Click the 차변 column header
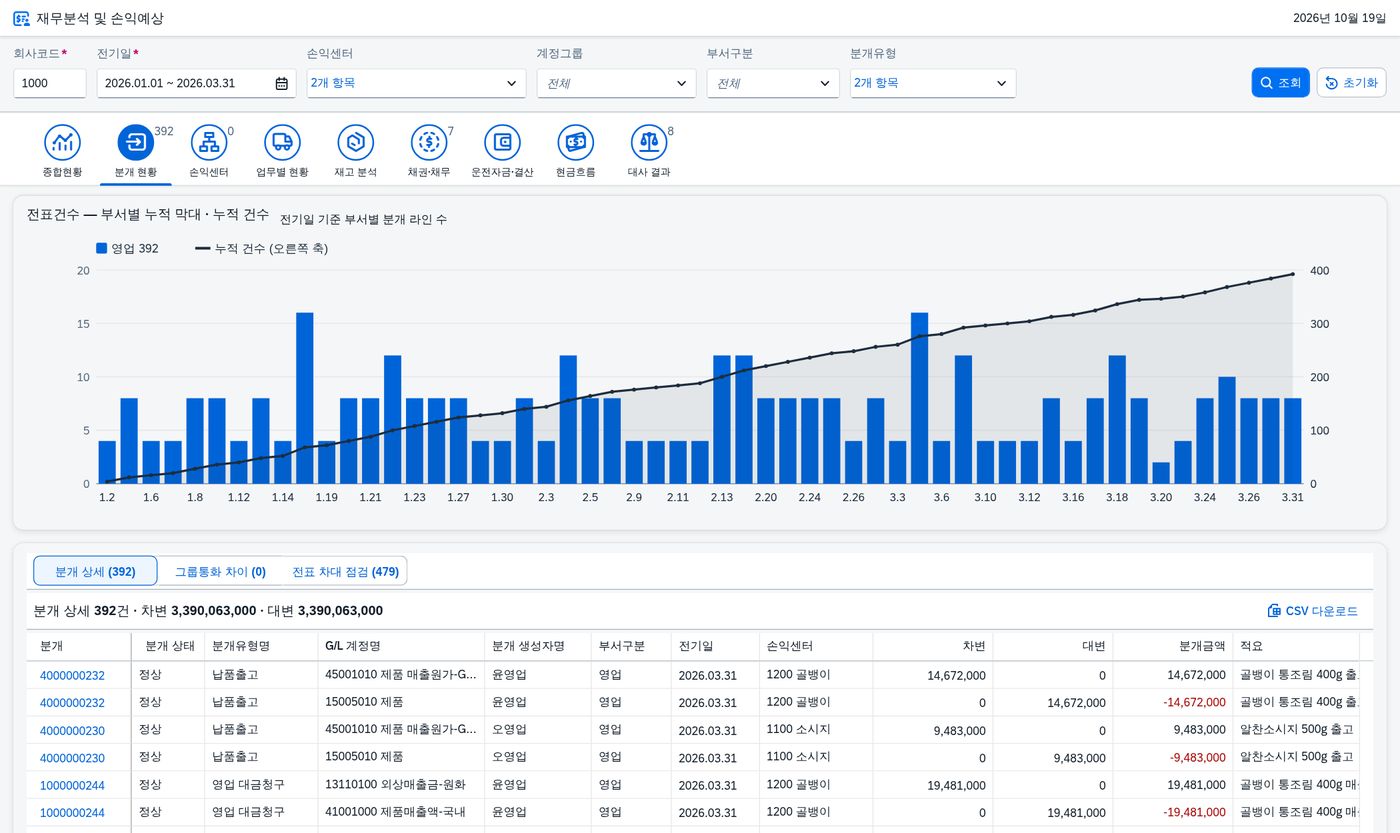The width and height of the screenshot is (1400, 833). [933, 646]
